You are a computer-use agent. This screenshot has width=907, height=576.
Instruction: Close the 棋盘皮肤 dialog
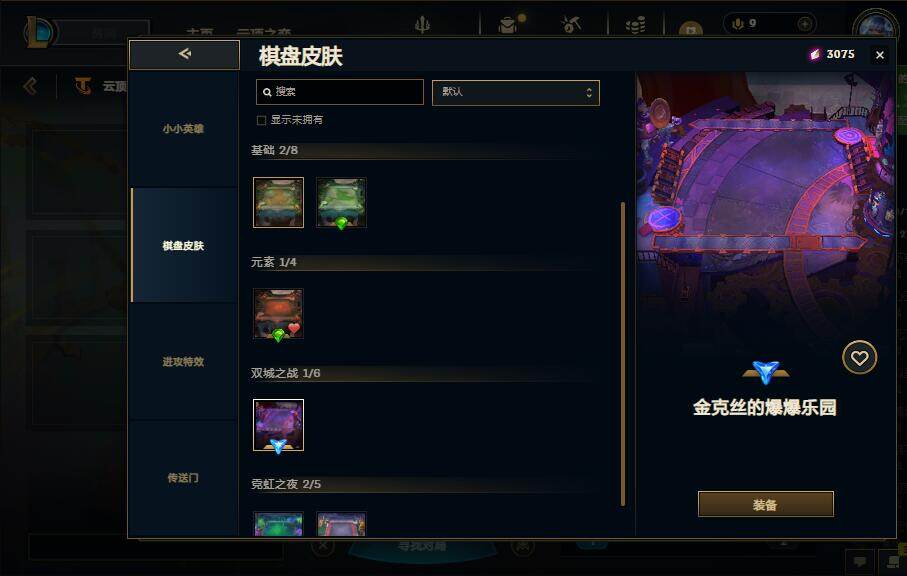coord(880,55)
